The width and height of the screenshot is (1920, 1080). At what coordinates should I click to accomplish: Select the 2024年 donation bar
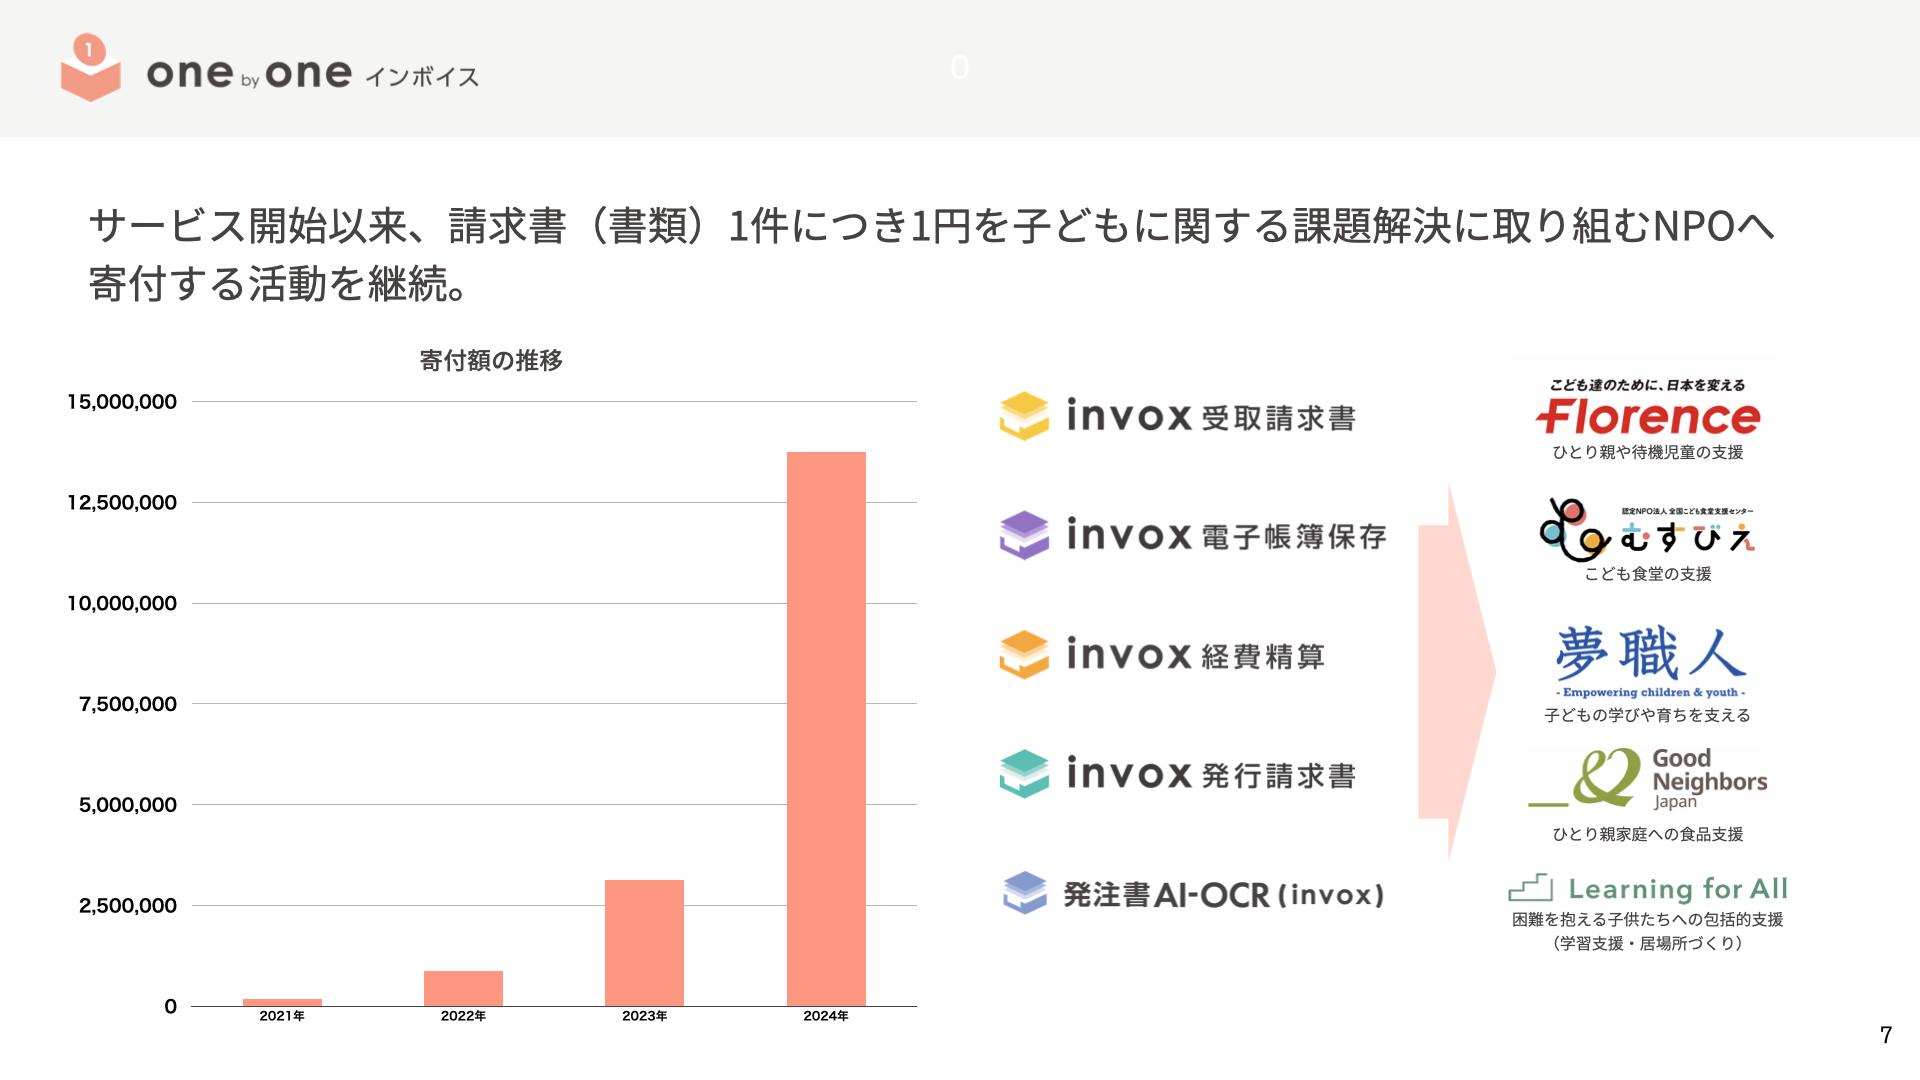[x=826, y=728]
